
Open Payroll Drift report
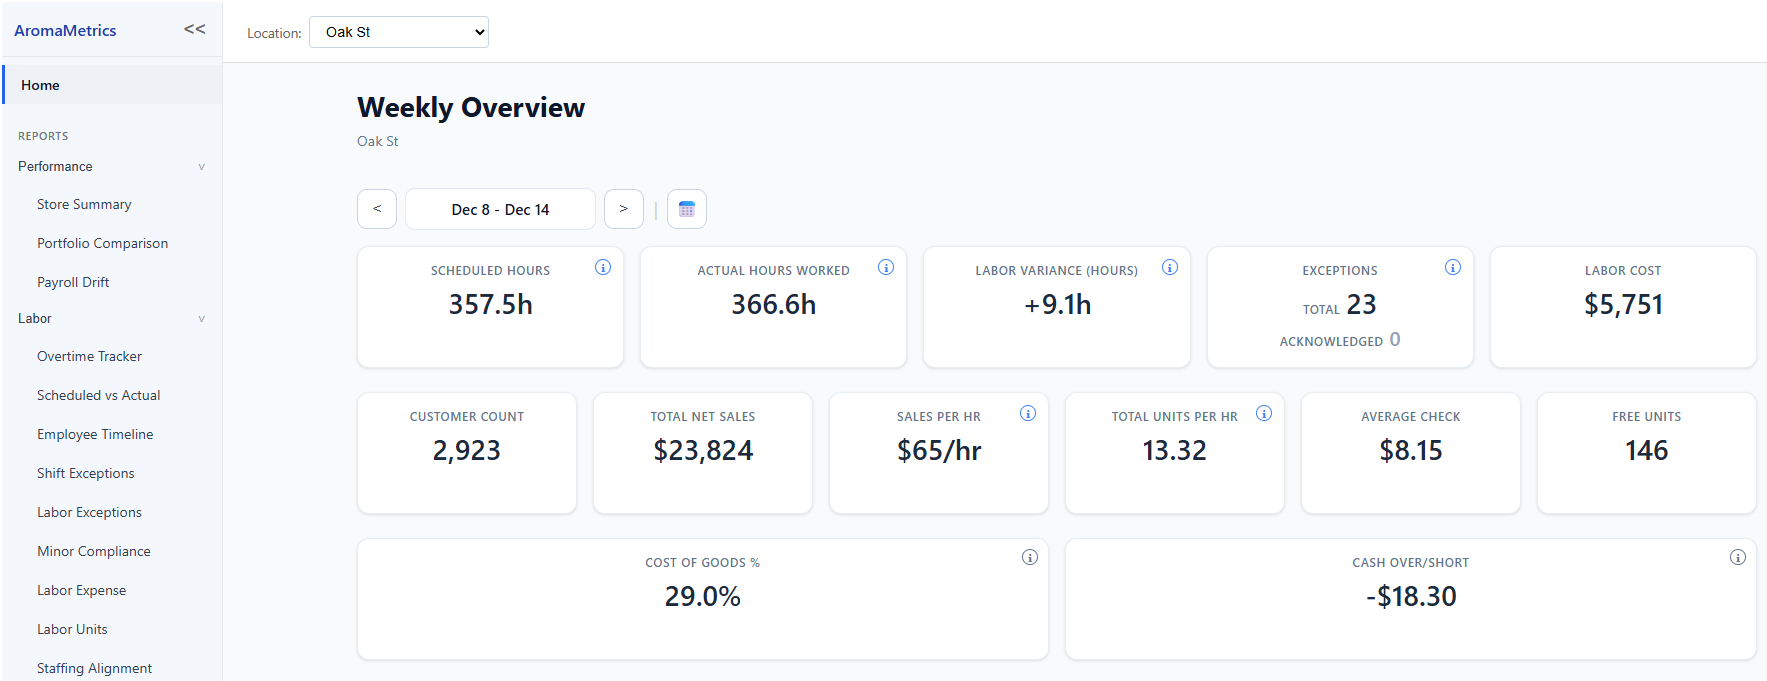(73, 282)
